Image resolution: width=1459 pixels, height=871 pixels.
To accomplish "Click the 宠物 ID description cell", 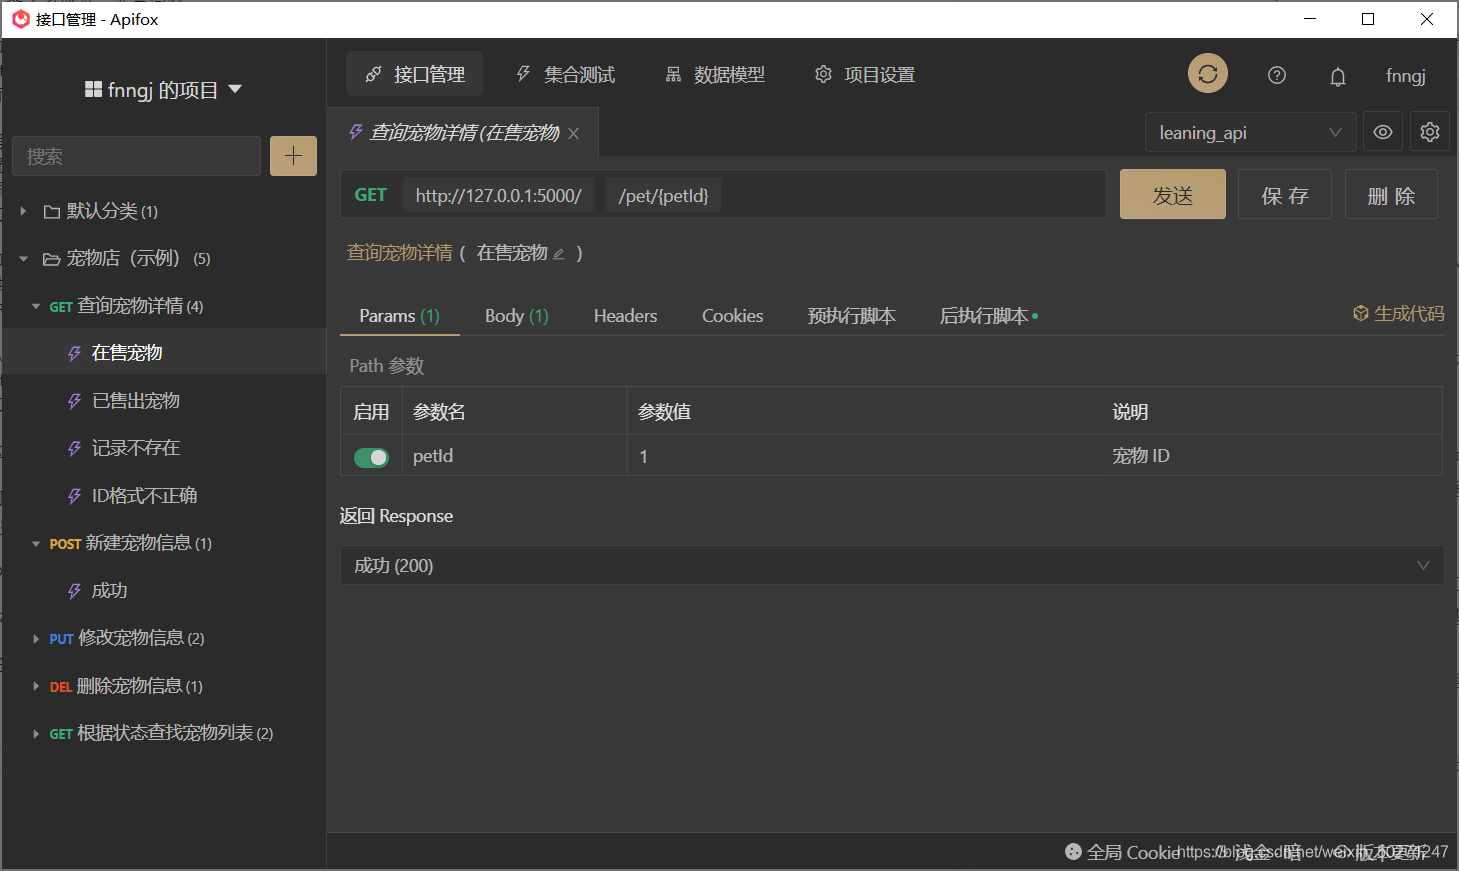I will click(x=1272, y=456).
